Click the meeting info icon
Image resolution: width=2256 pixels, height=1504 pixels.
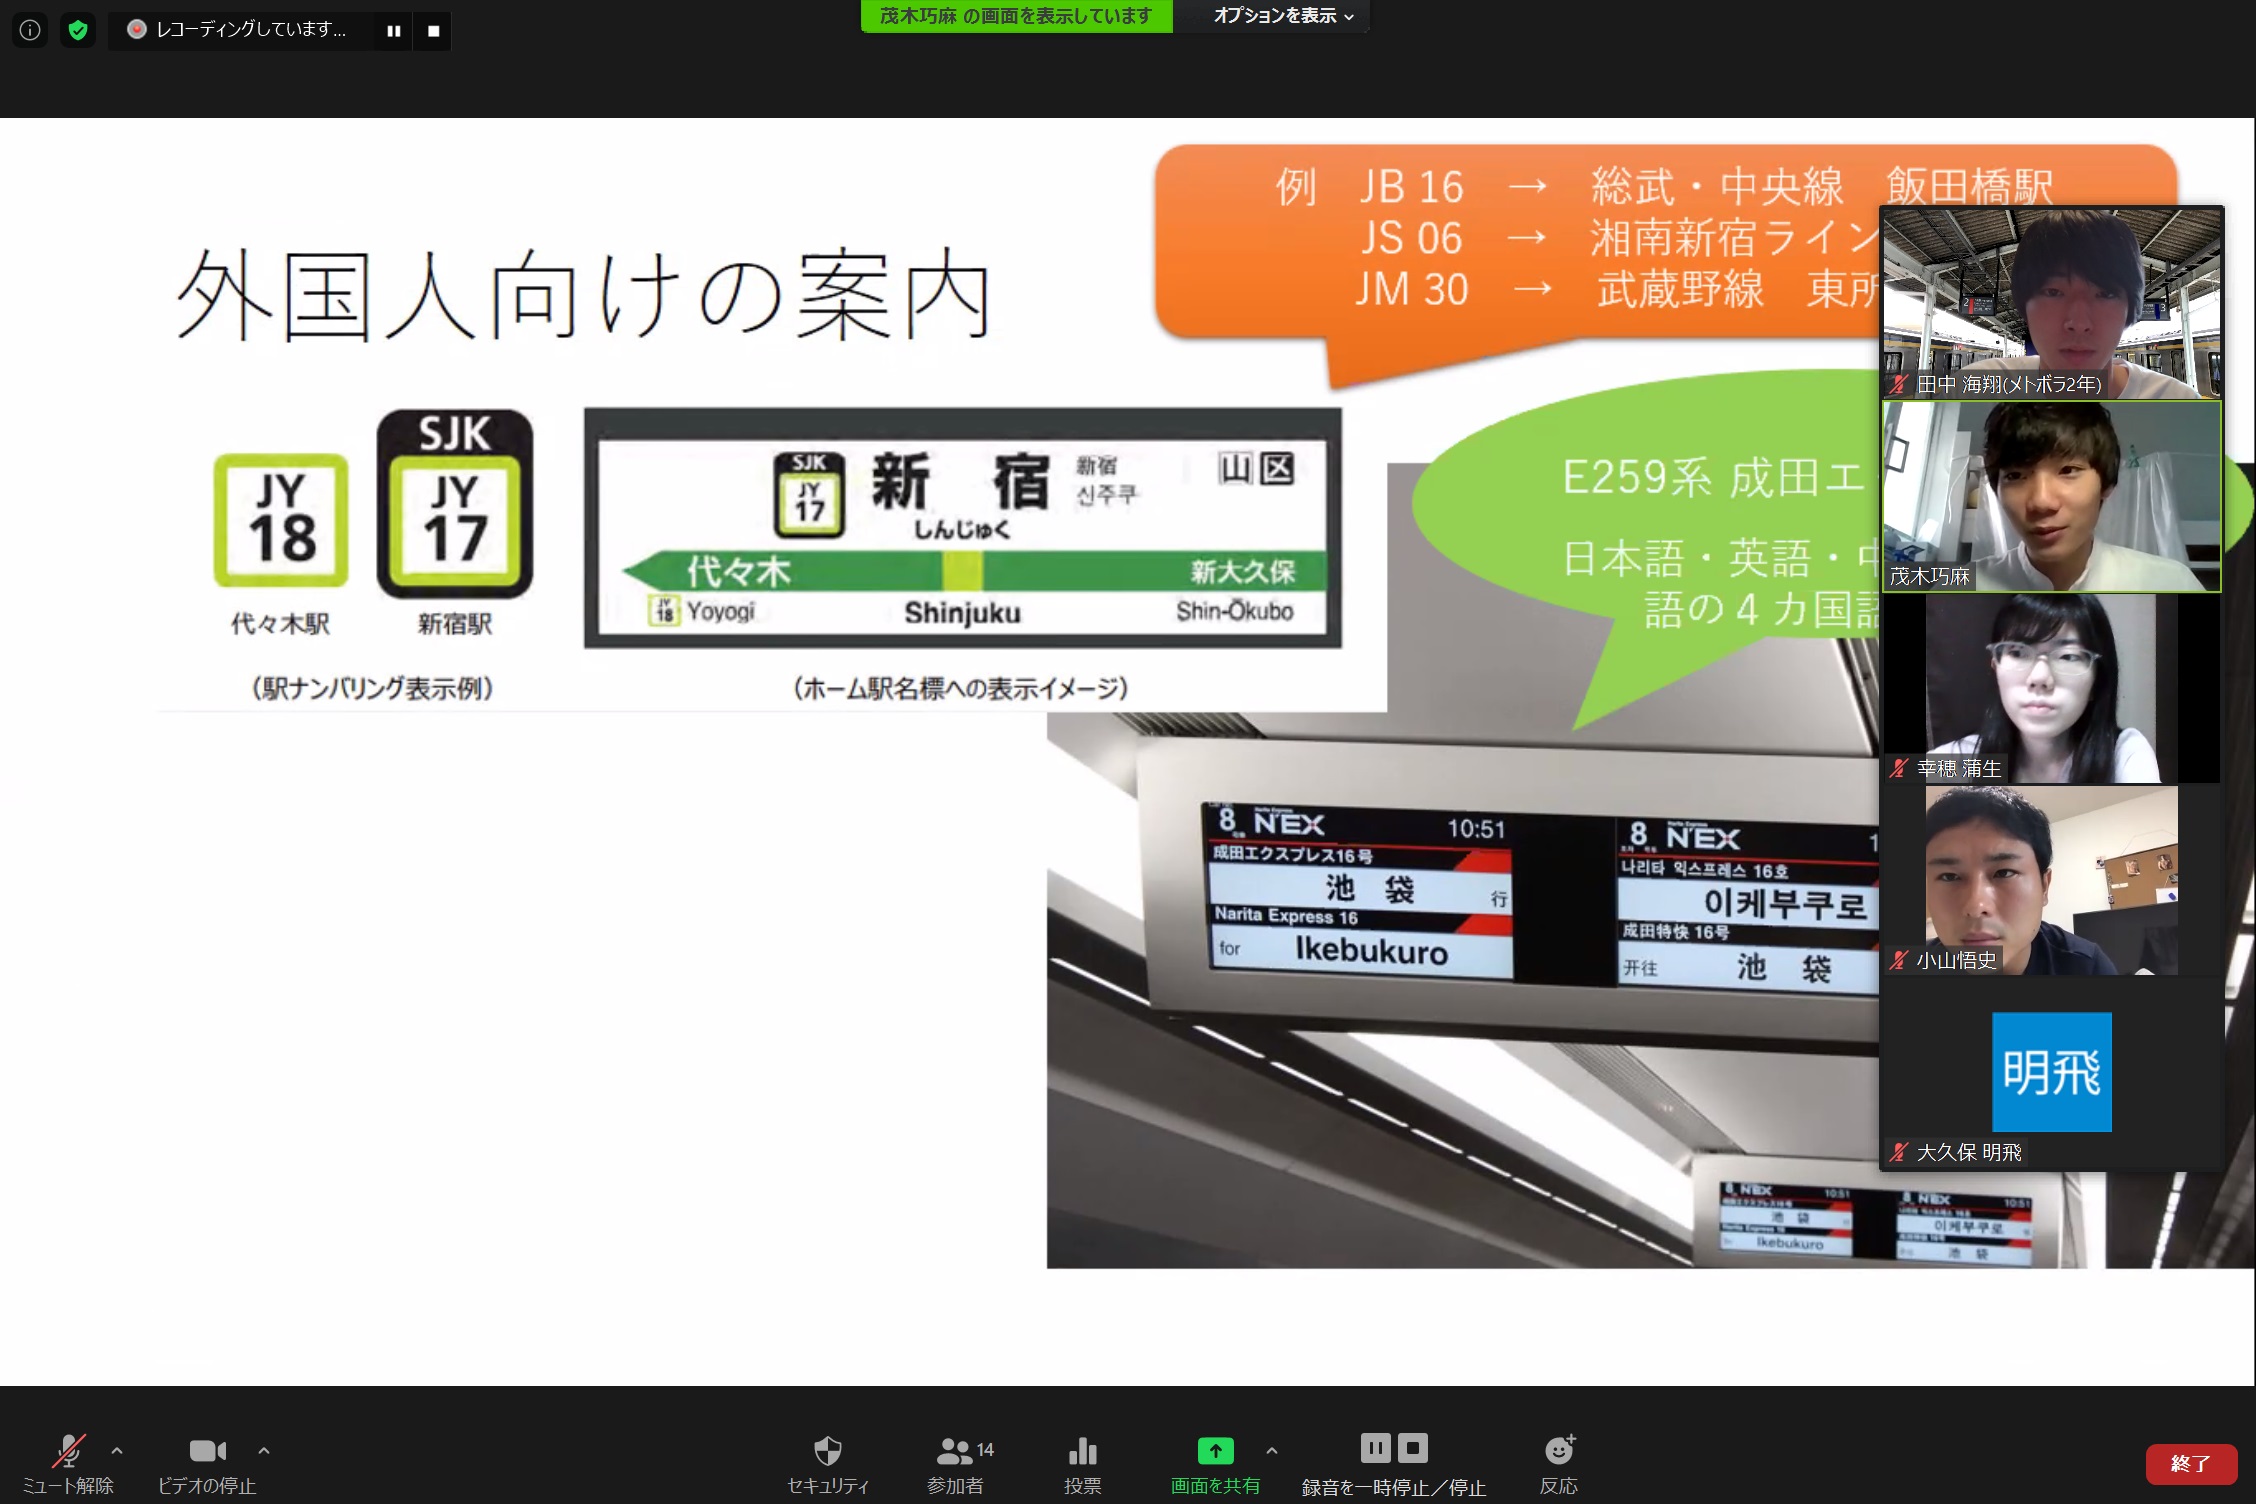30,30
